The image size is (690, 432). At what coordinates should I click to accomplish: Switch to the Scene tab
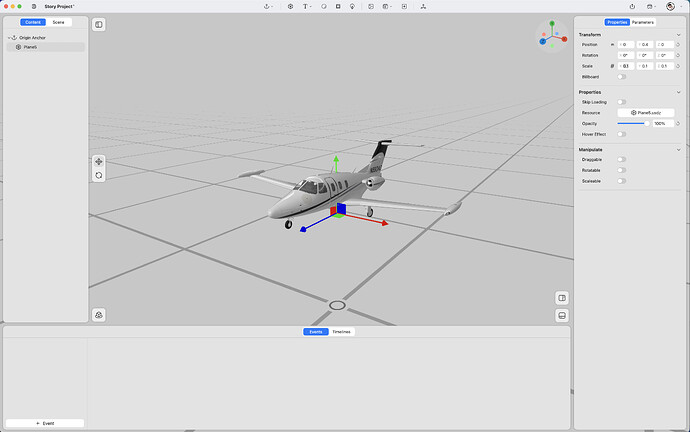click(x=59, y=22)
